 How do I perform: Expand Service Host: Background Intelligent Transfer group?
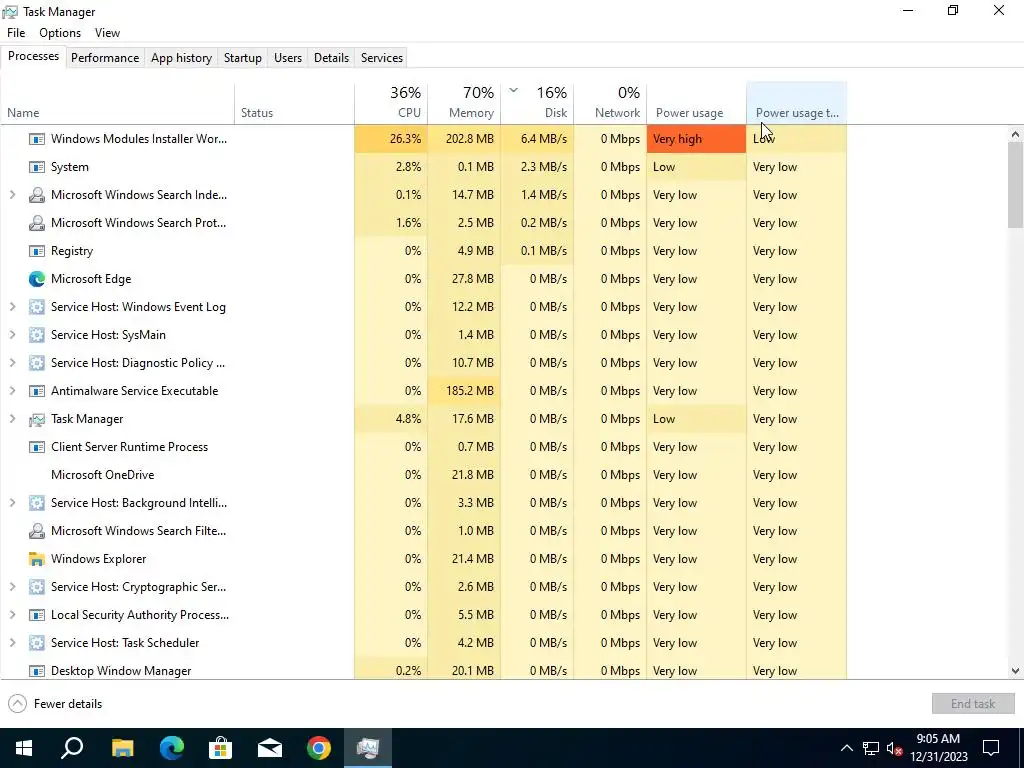pyautogui.click(x=12, y=503)
